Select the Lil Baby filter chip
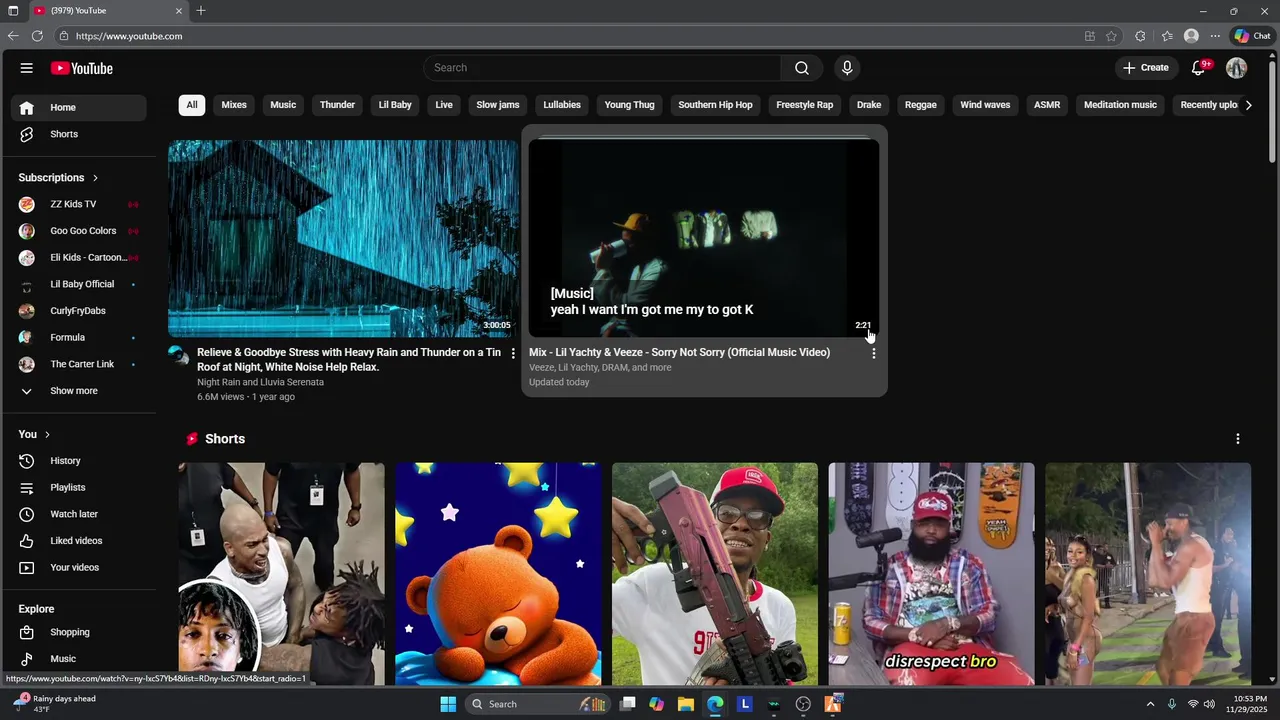1280x720 pixels. pos(395,105)
